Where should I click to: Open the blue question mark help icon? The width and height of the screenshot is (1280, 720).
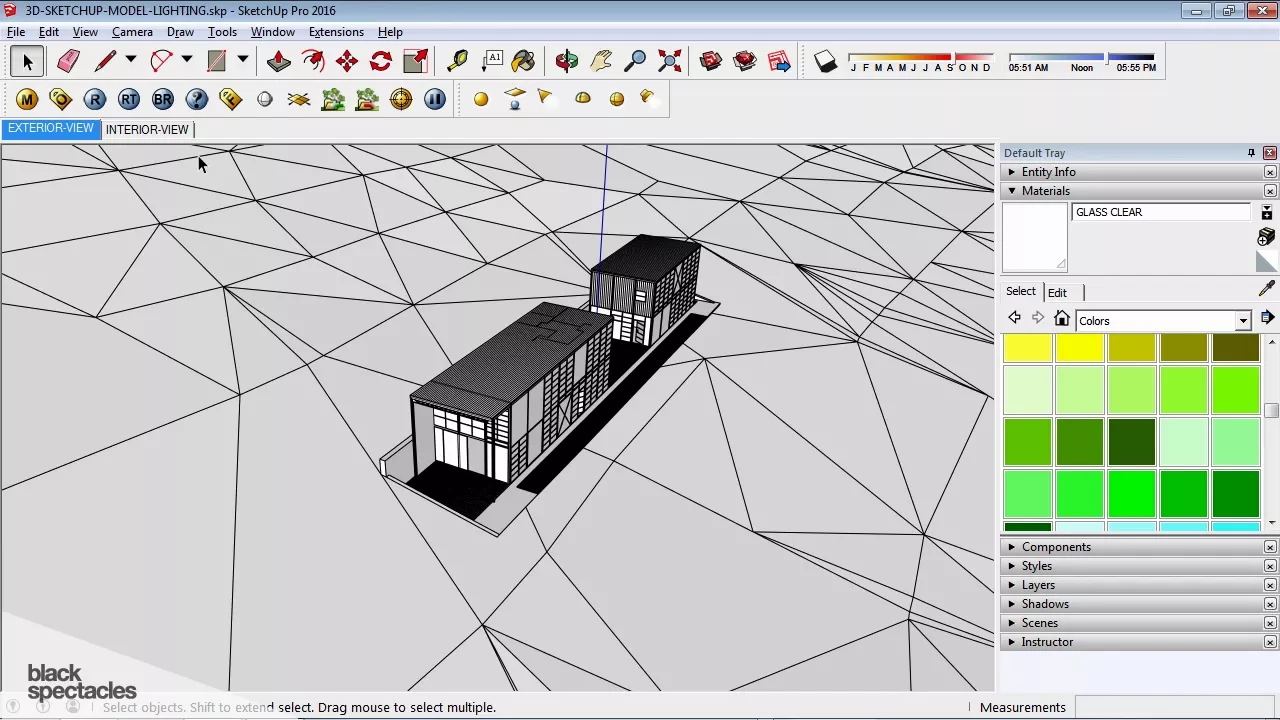pos(197,99)
